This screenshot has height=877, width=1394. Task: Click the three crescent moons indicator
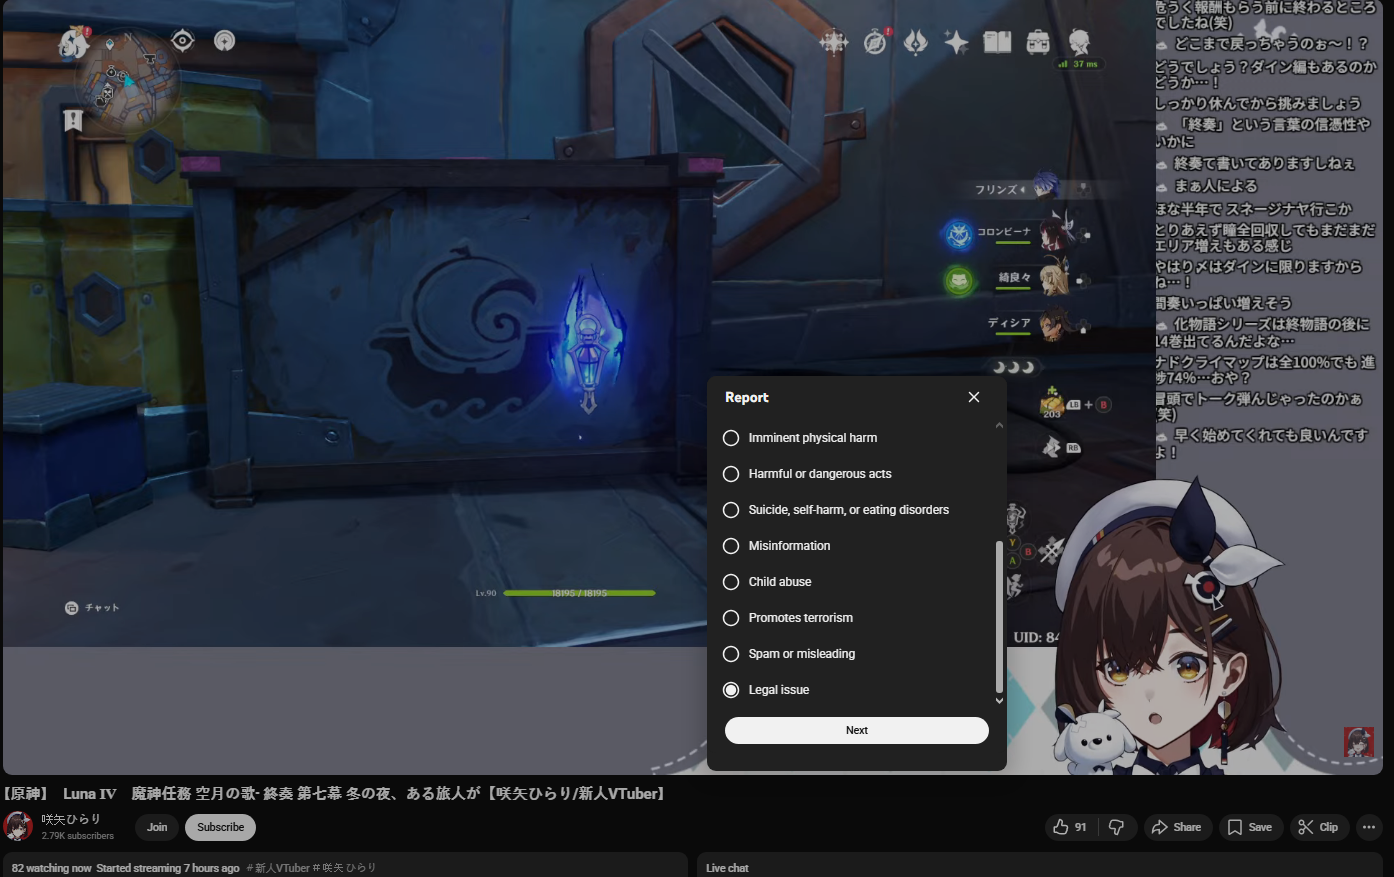pos(1014,367)
